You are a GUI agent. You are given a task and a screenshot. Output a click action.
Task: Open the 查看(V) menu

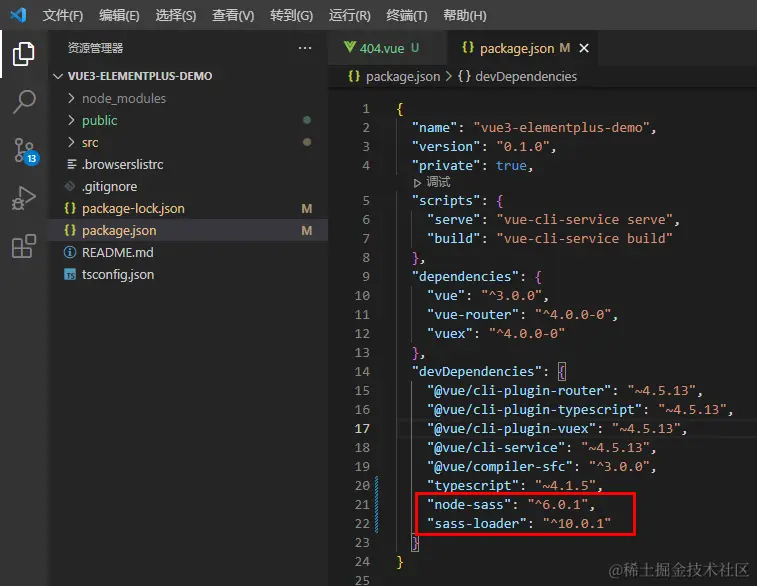click(x=233, y=15)
